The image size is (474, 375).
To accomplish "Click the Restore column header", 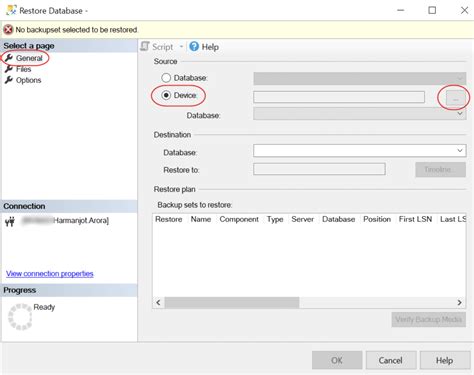I will tap(169, 219).
